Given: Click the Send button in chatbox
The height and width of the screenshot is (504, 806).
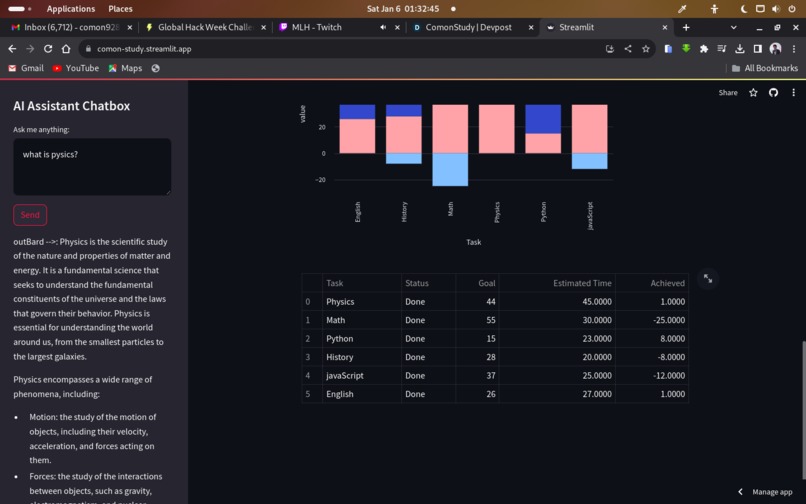Looking at the screenshot, I should [30, 215].
